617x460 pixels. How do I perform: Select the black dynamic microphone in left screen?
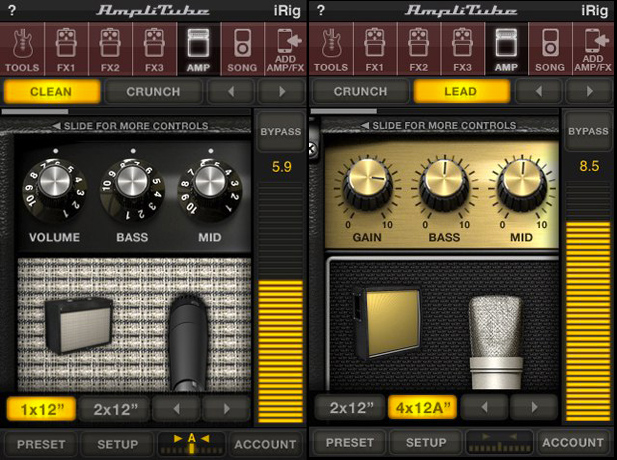click(x=188, y=342)
